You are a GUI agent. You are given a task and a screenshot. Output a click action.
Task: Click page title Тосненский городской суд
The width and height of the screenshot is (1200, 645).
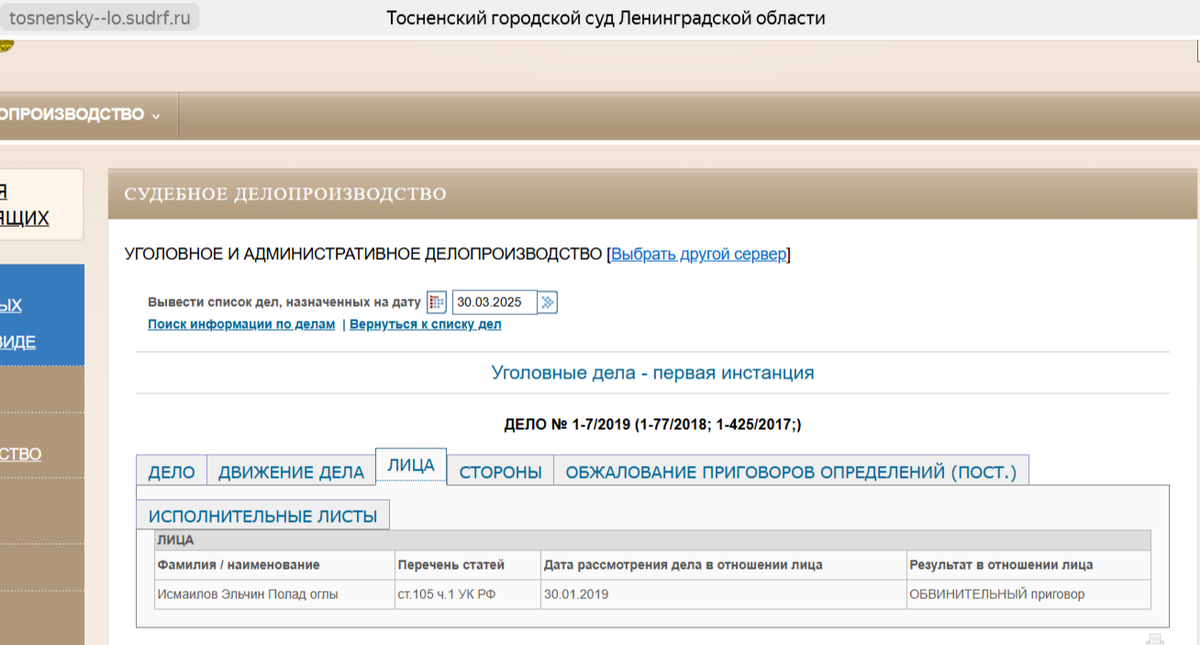(x=606, y=18)
